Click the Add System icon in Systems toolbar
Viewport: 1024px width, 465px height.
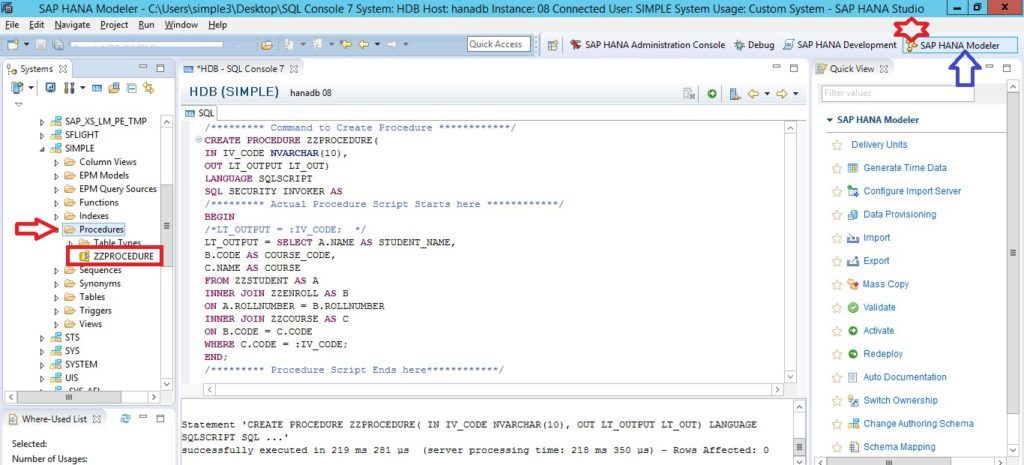(x=16, y=88)
